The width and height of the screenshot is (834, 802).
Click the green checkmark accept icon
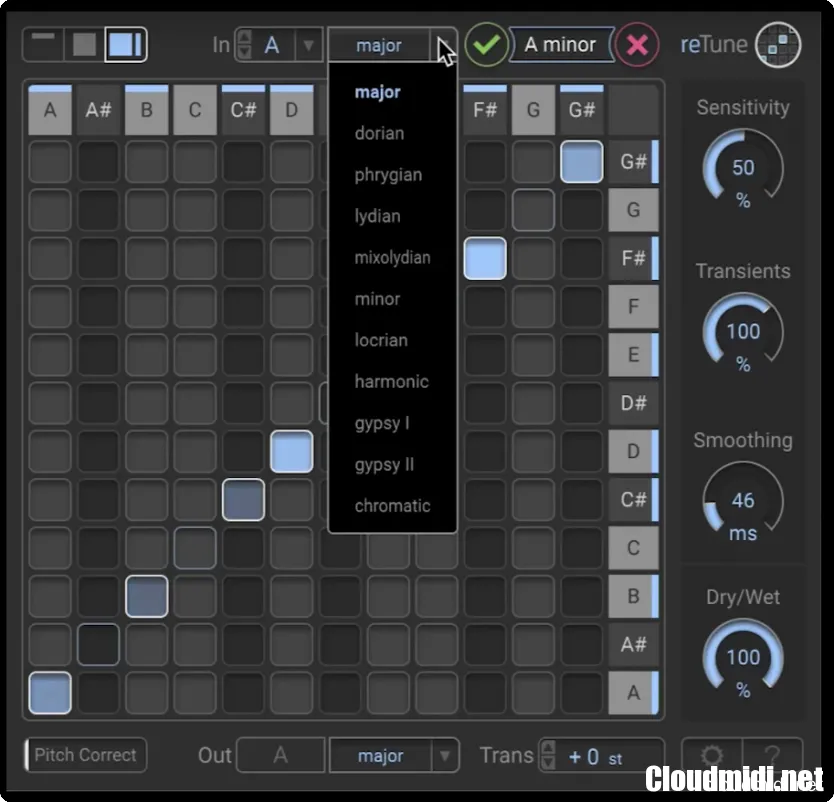(x=486, y=45)
